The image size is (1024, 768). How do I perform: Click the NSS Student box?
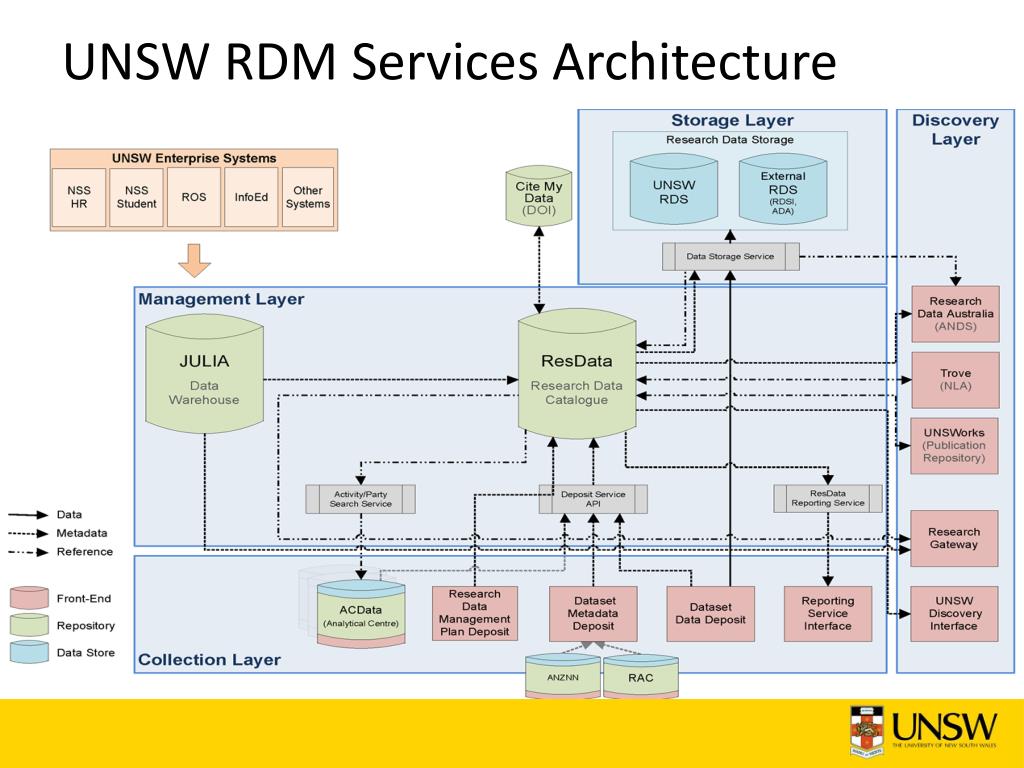[x=136, y=197]
